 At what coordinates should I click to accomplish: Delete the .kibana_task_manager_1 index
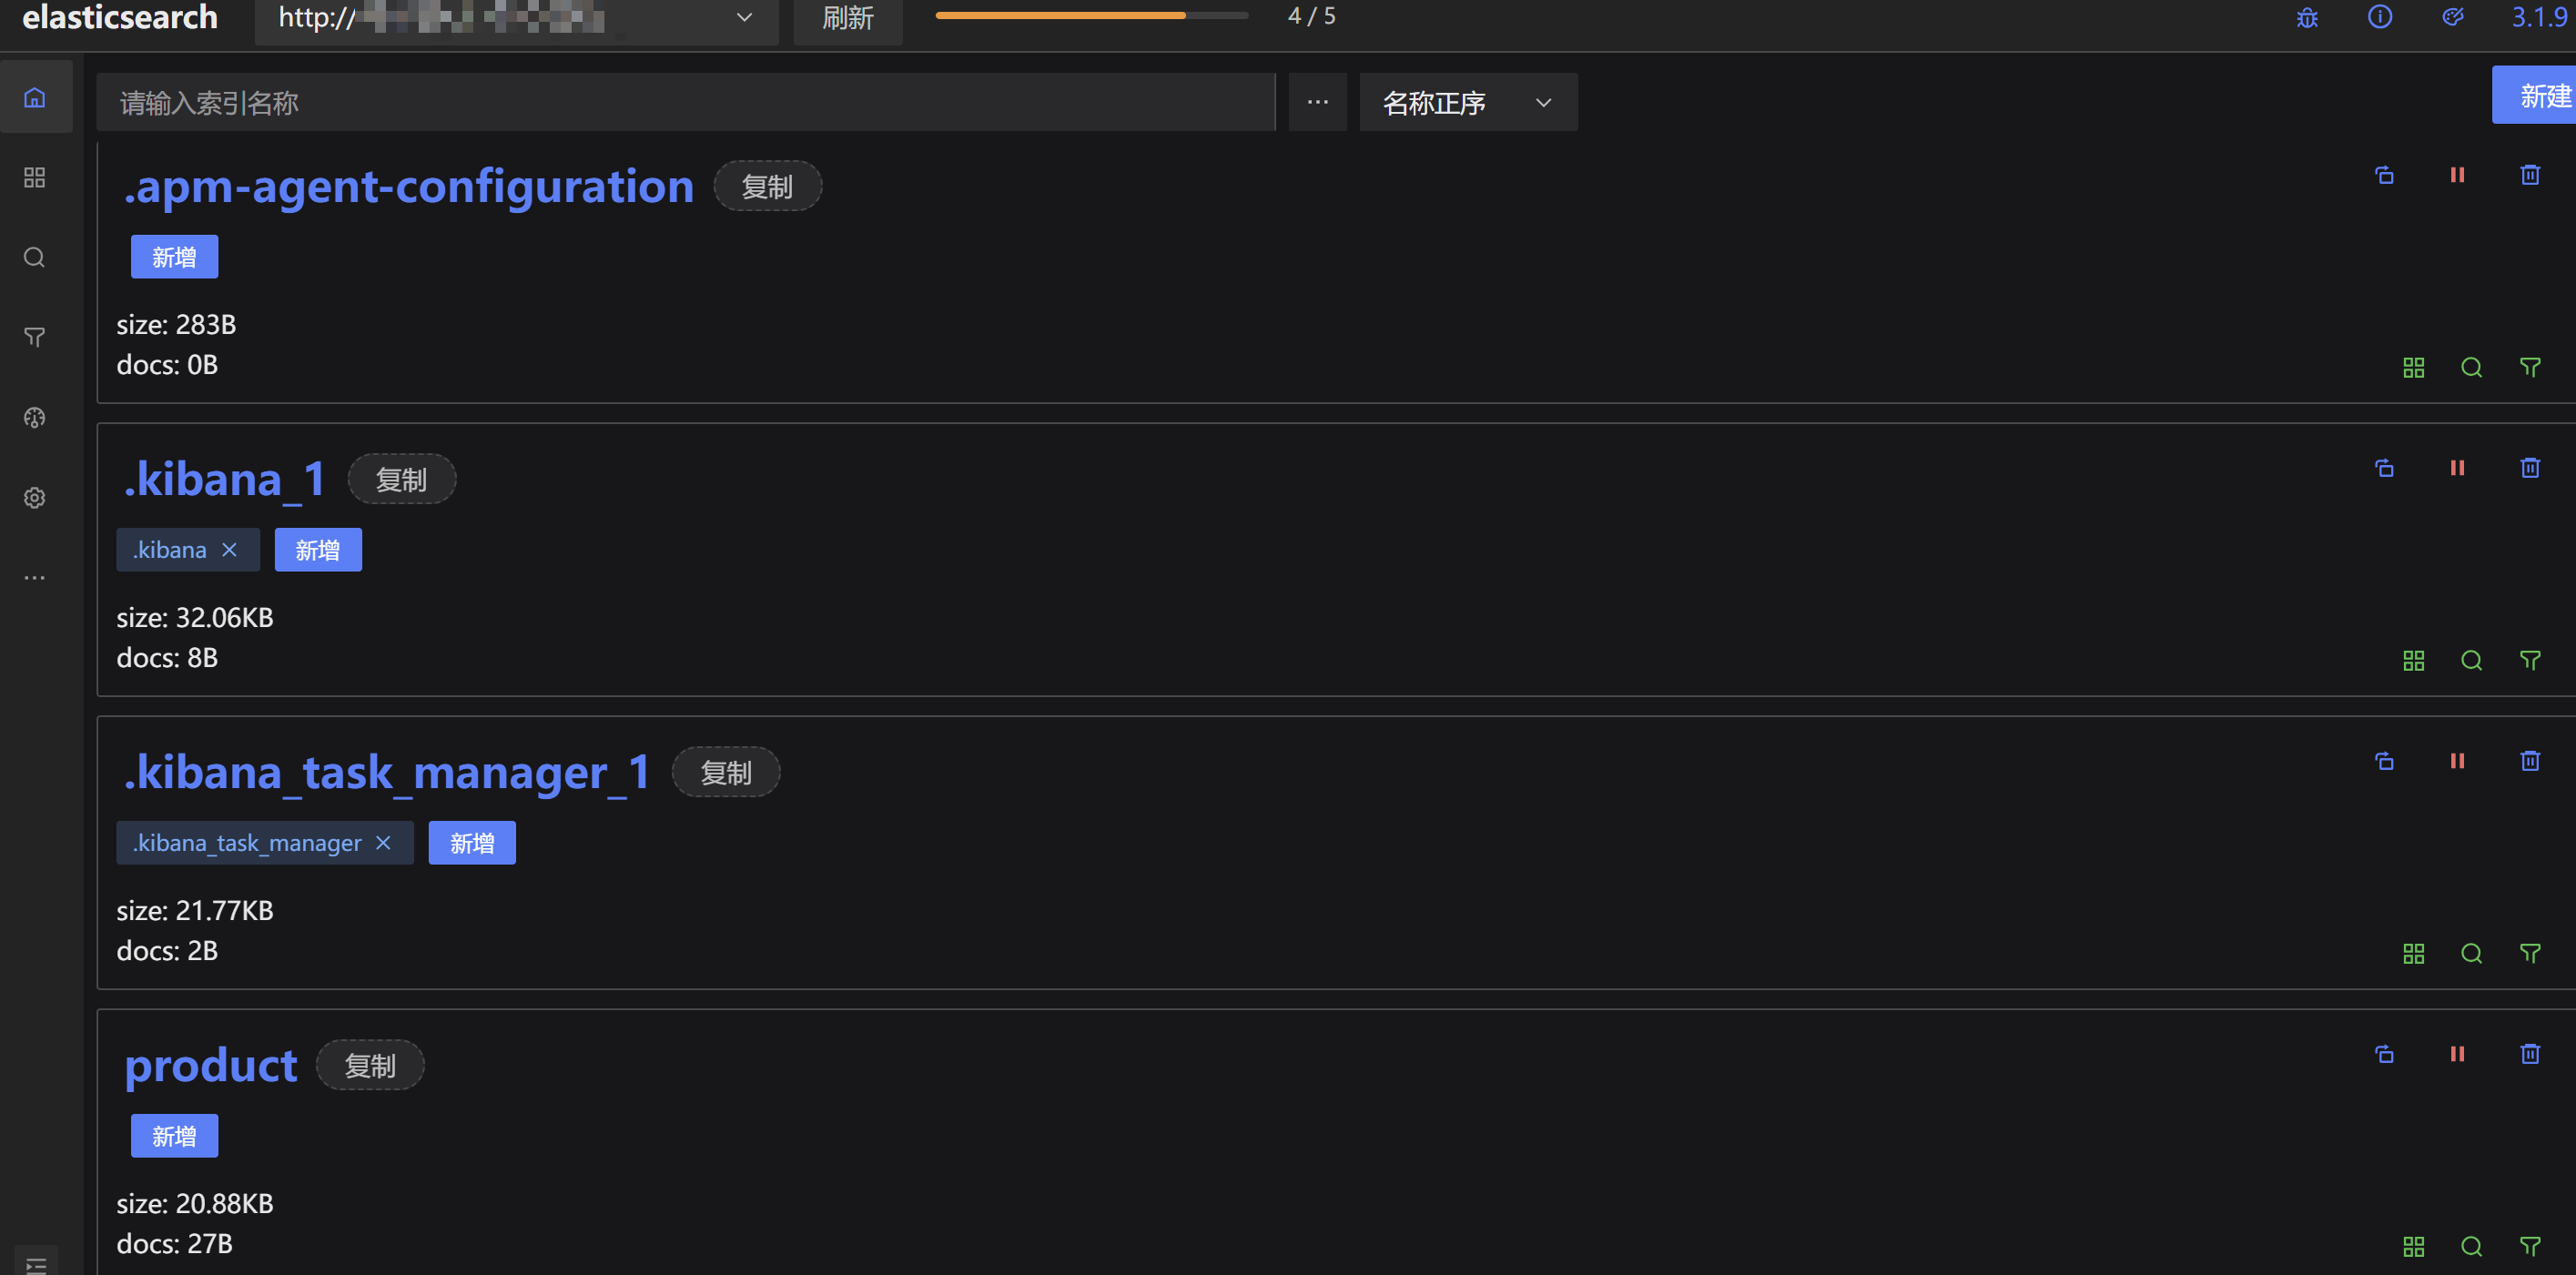(2530, 761)
